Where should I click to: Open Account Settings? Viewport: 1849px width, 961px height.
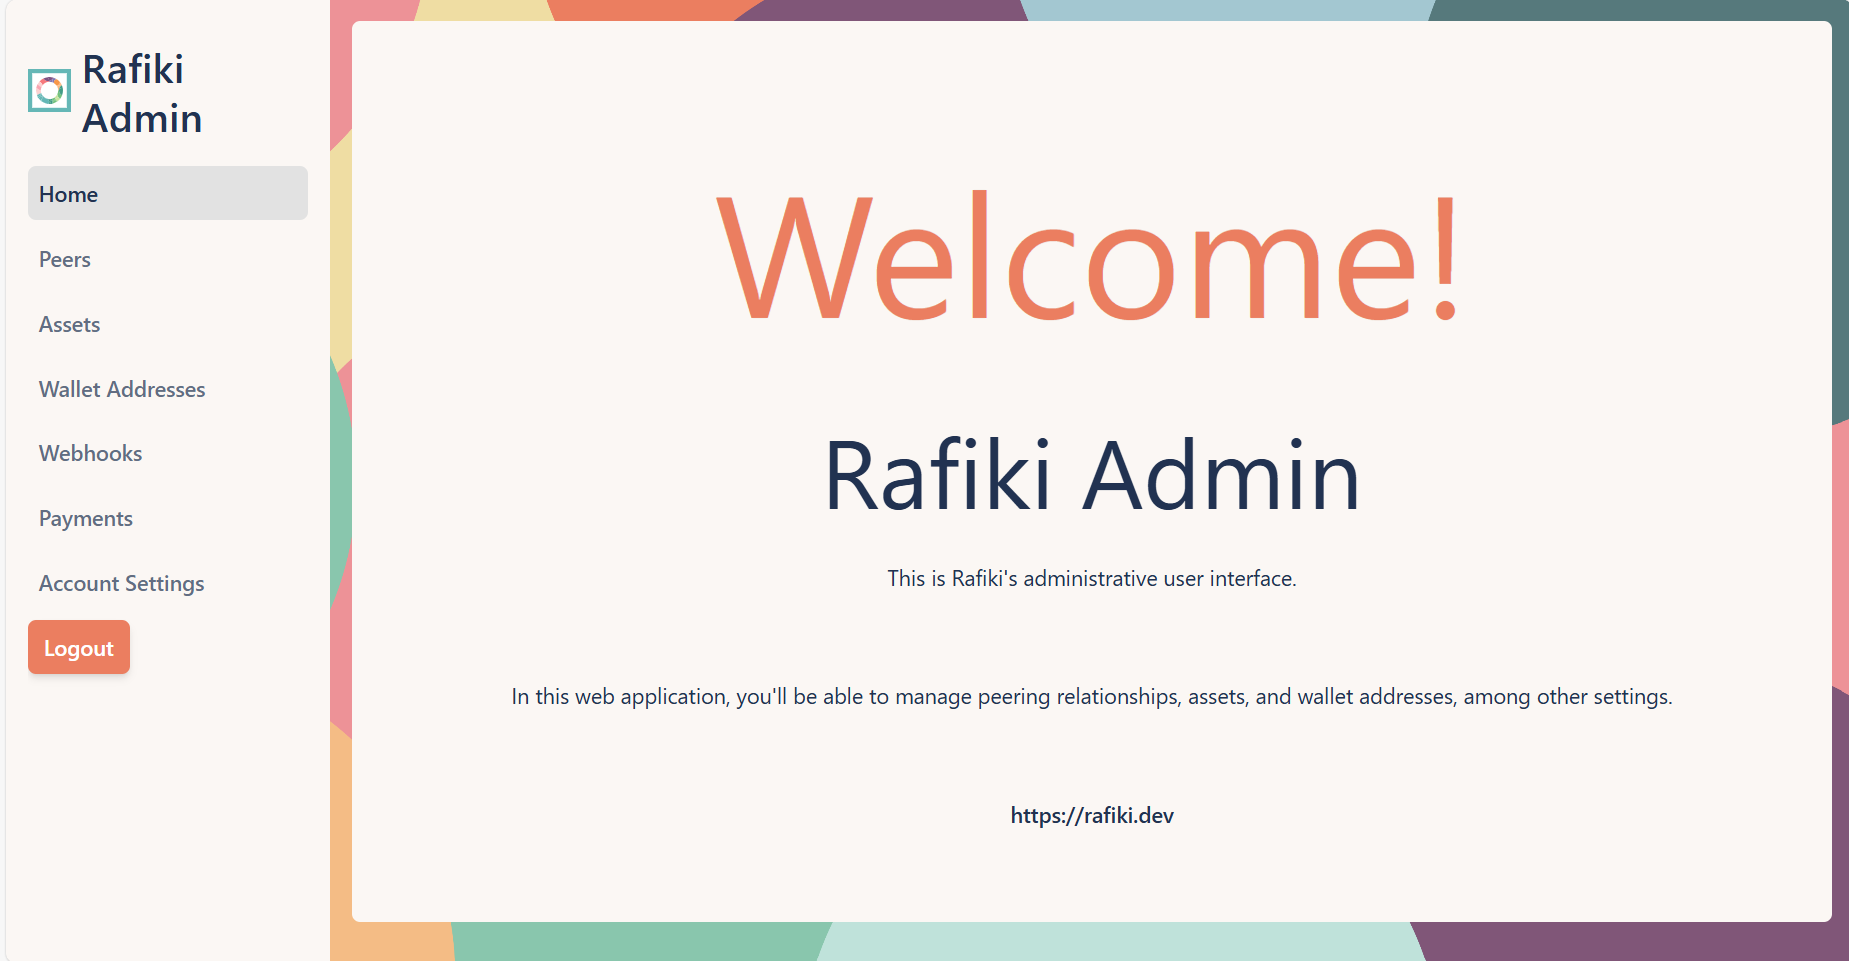(x=121, y=583)
